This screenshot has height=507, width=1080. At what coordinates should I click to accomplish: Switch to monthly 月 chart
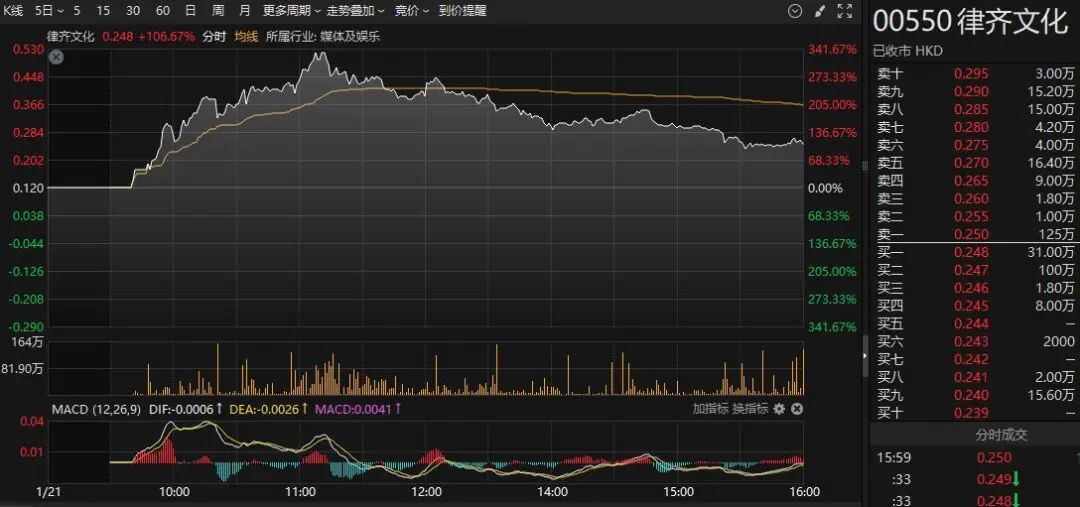coord(245,10)
